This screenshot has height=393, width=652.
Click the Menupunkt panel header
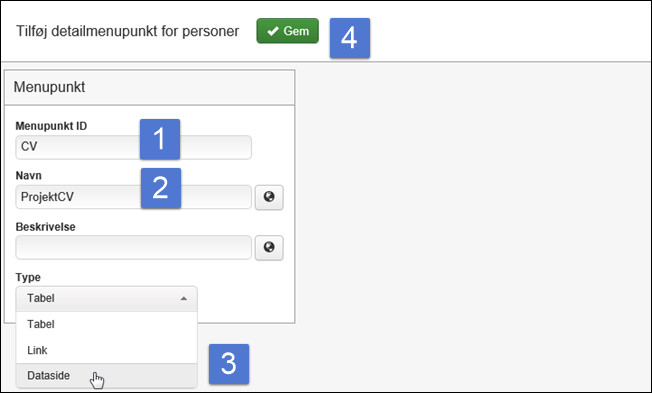click(149, 87)
